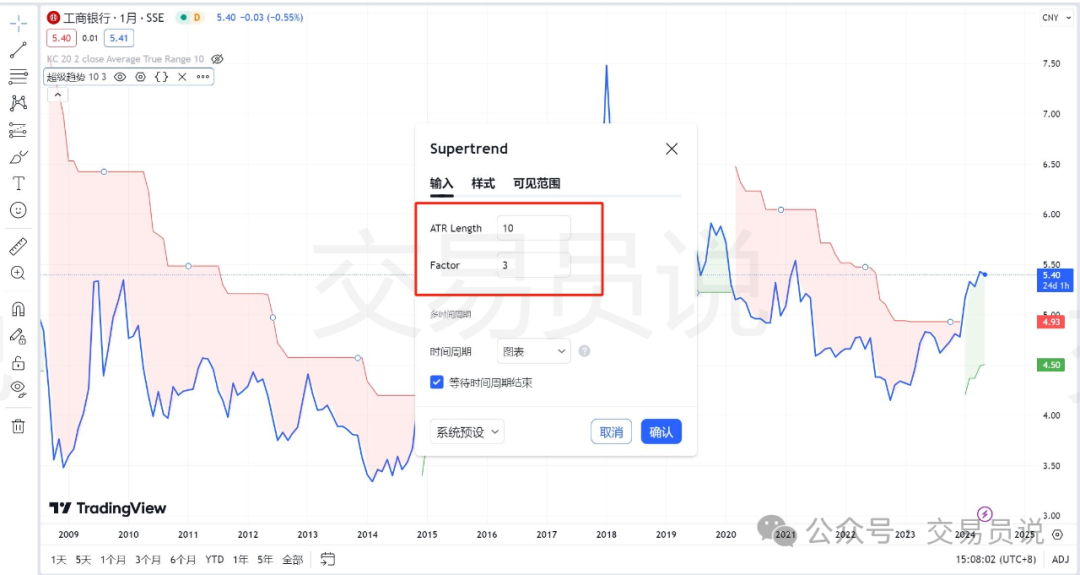Show the hidden KC indicator
The width and height of the screenshot is (1080, 575).
[x=218, y=59]
